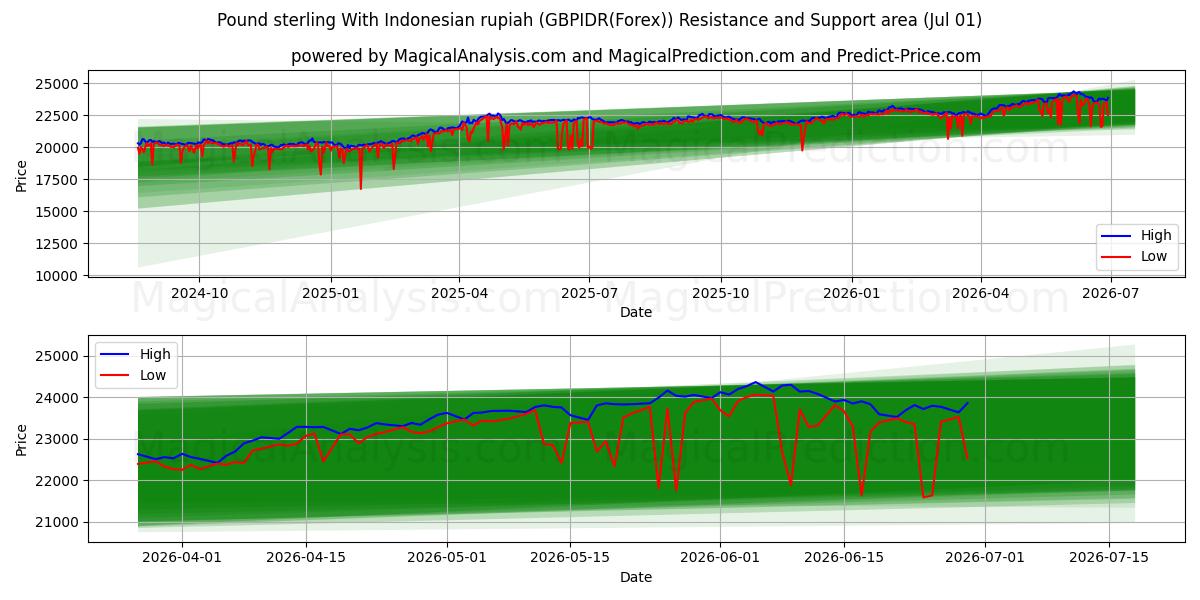1200x600 pixels.
Task: Click the 12500 price tick
Action: click(59, 244)
